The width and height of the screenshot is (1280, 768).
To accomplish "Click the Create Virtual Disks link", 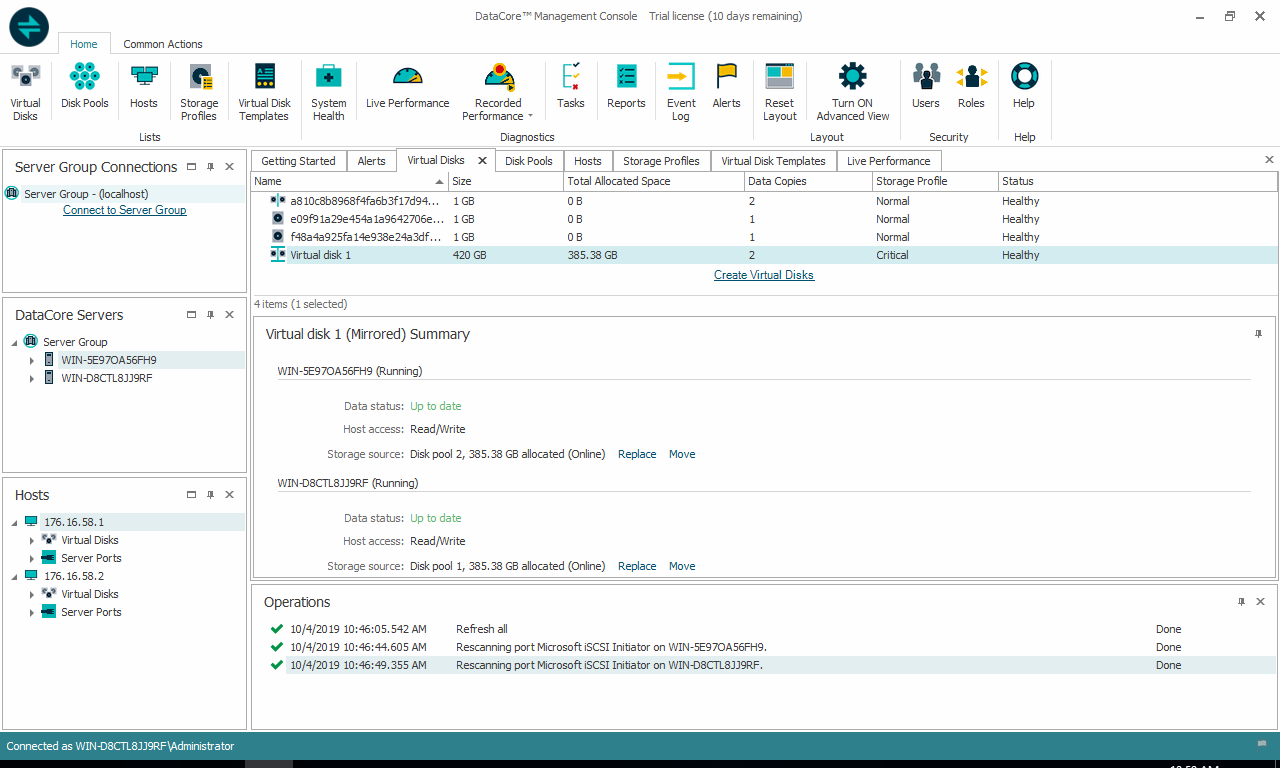I will click(764, 275).
